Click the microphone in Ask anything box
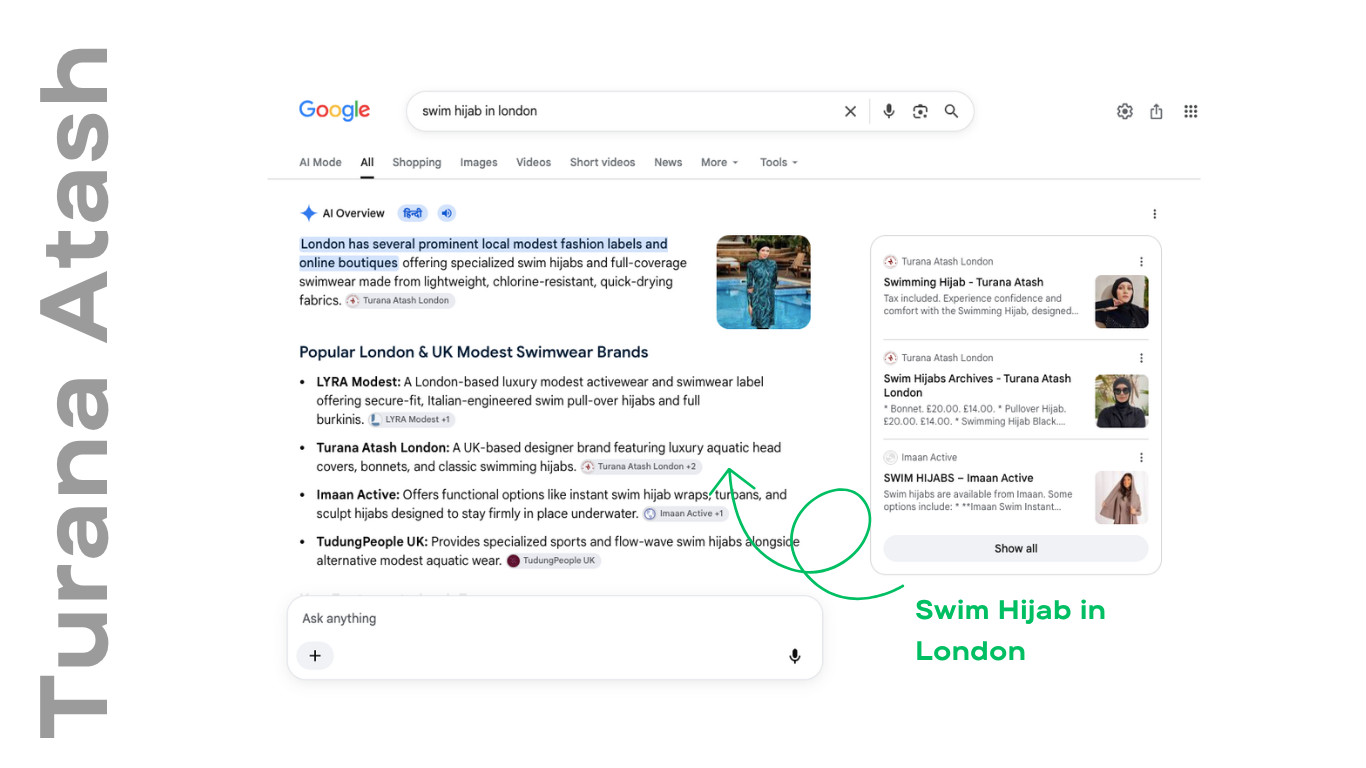Screen dimensions: 1366x768 coord(795,656)
